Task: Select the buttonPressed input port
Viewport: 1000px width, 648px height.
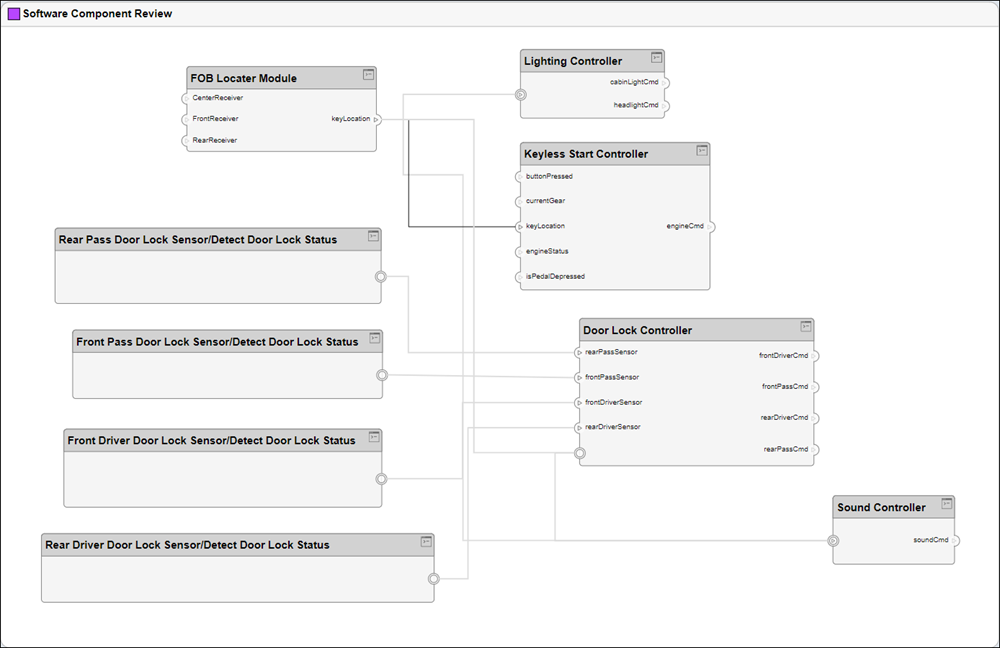Action: click(521, 176)
